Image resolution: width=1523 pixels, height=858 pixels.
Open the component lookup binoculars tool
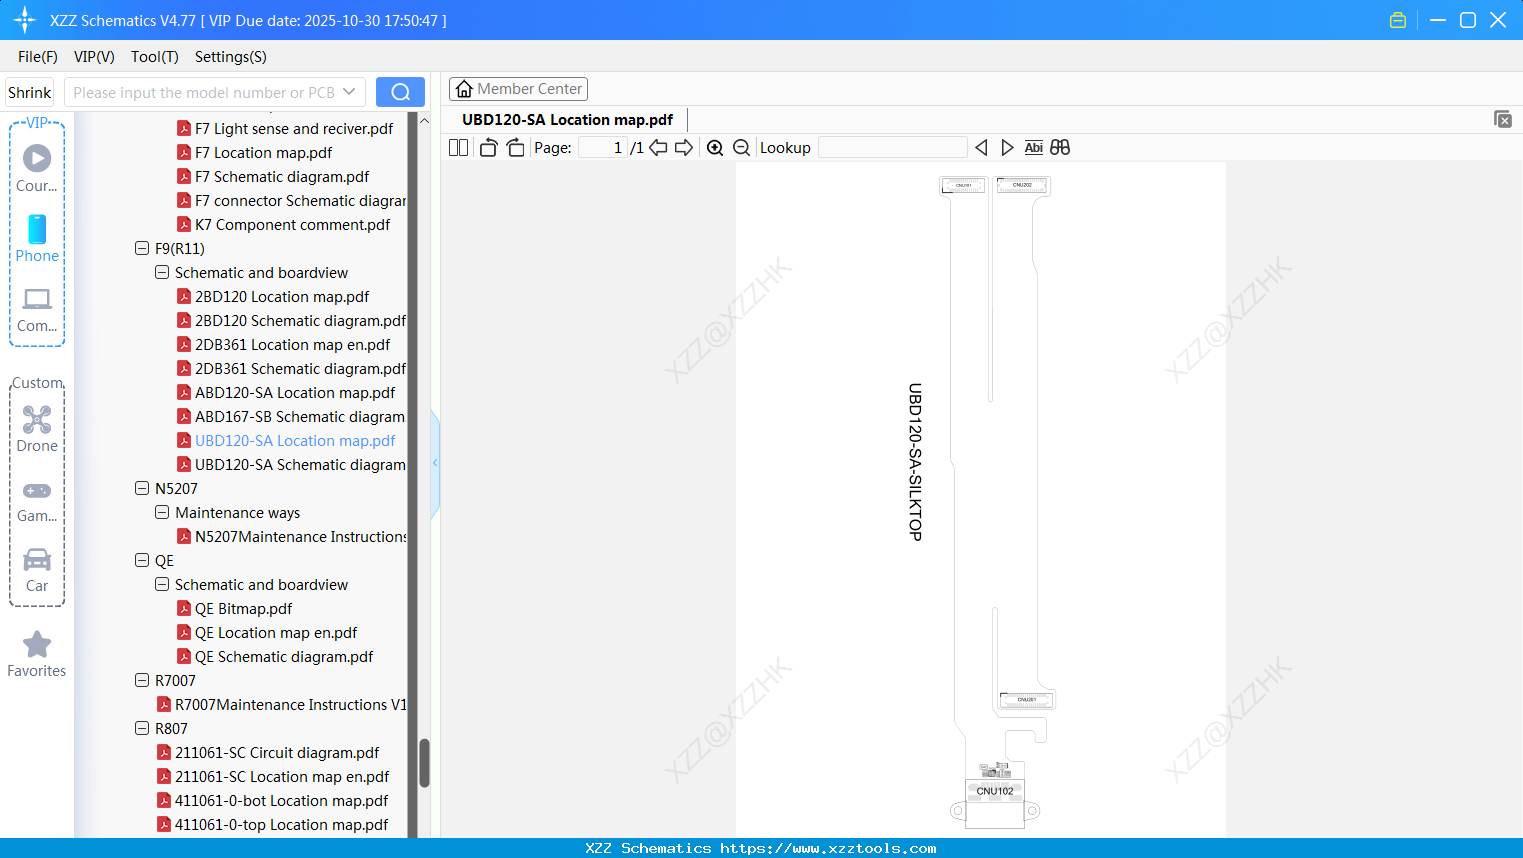click(x=1059, y=147)
